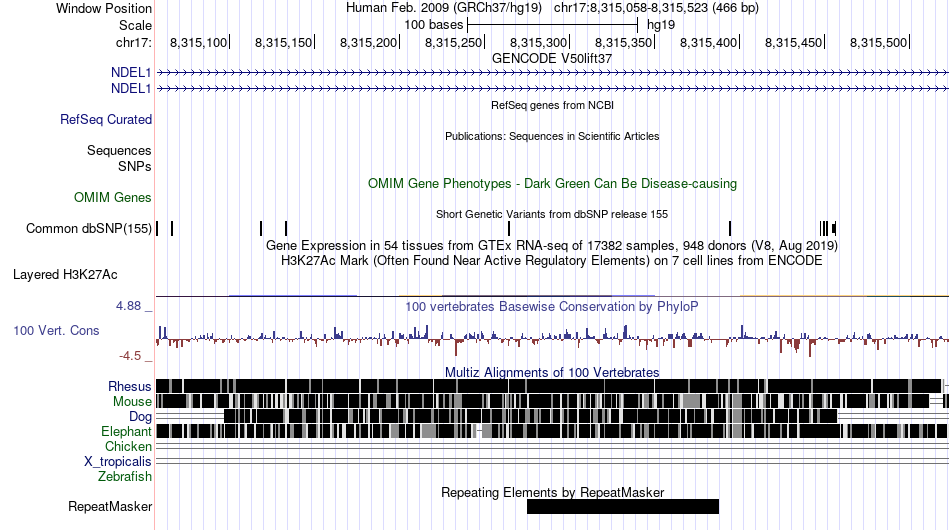Screen dimensions: 950x530
Task: Open the Layered H3K27Ac track label
Action: pos(65,274)
